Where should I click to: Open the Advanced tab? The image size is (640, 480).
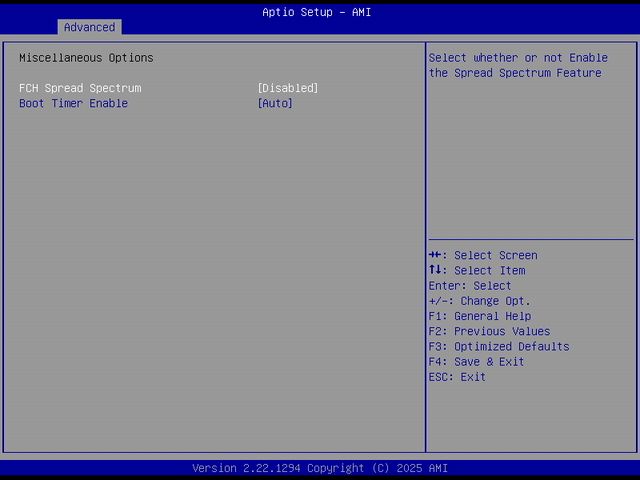point(89,27)
